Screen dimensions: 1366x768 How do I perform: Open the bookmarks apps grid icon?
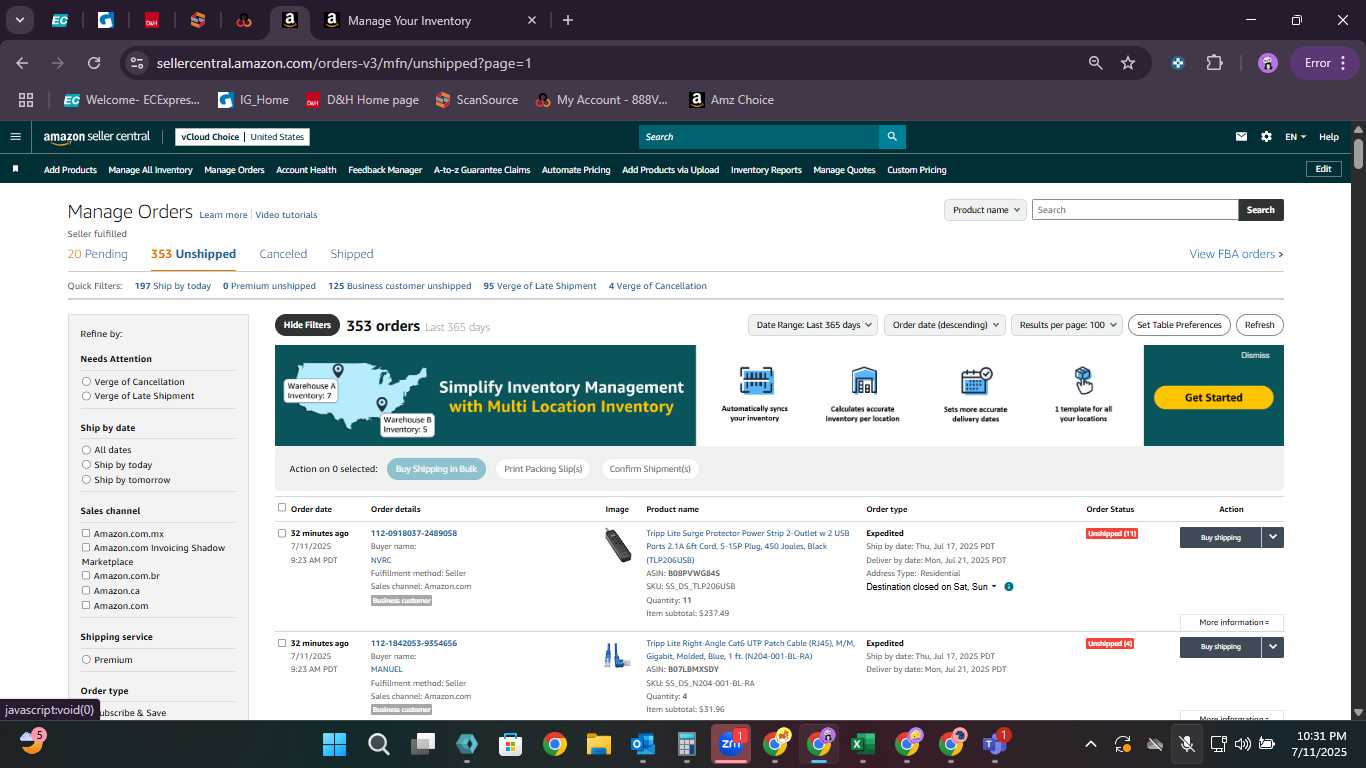pyautogui.click(x=26, y=100)
